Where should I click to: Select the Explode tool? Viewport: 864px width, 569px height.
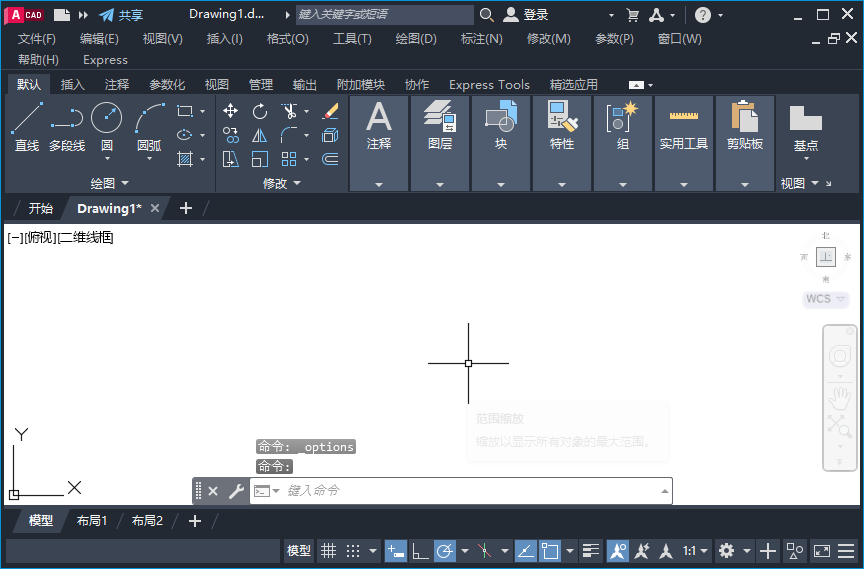coord(330,135)
